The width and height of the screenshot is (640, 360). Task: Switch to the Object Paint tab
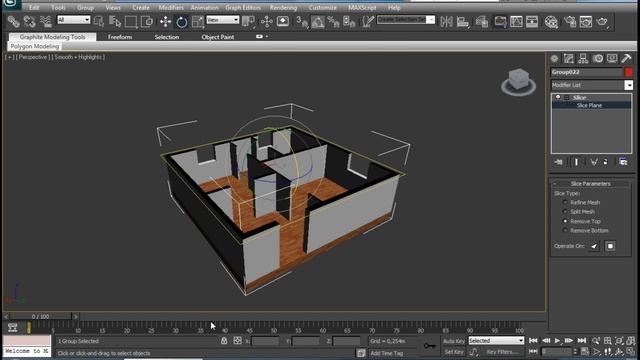[218, 37]
